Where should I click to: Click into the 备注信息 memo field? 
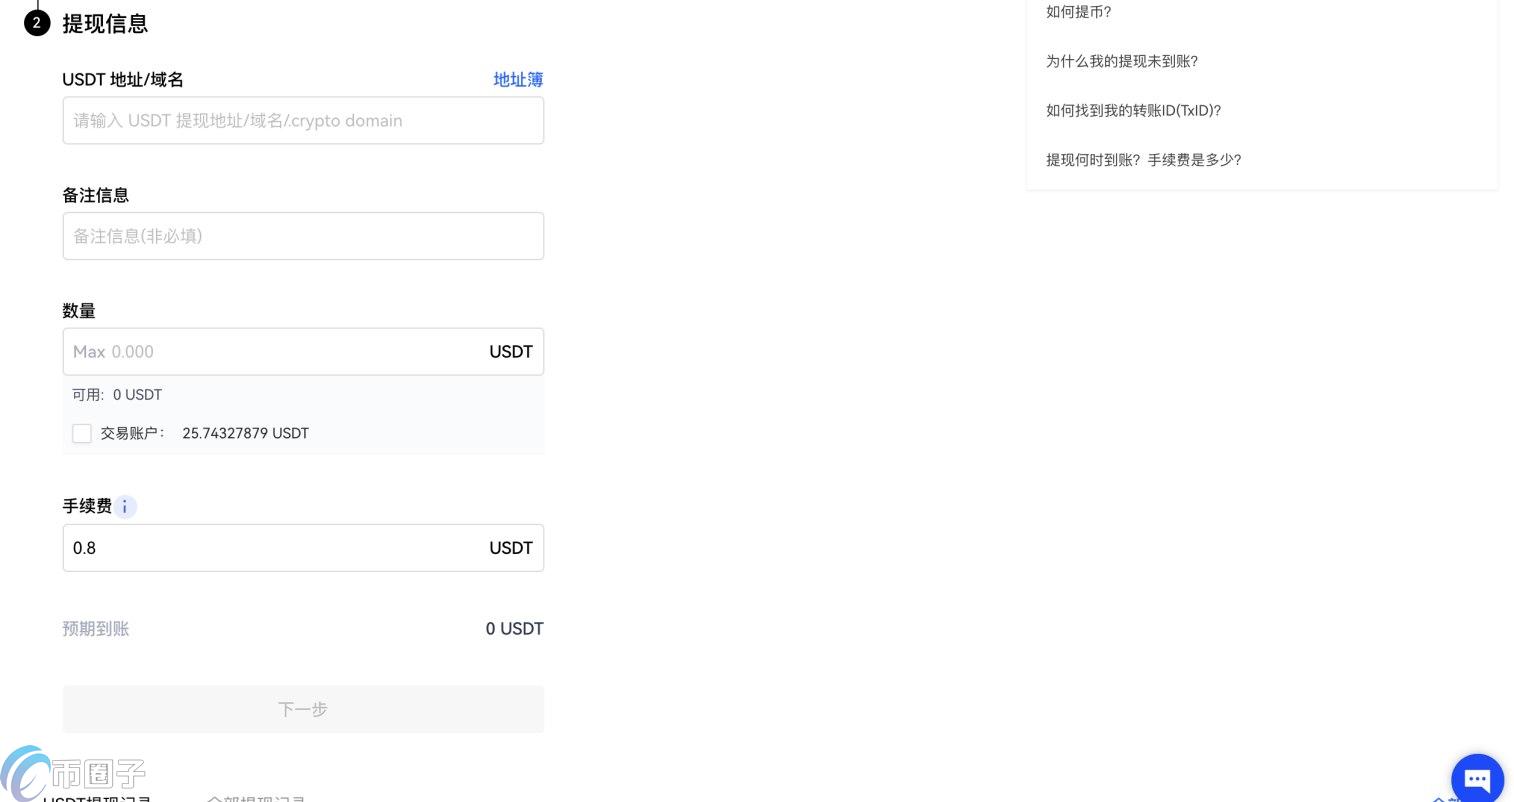[x=303, y=236]
